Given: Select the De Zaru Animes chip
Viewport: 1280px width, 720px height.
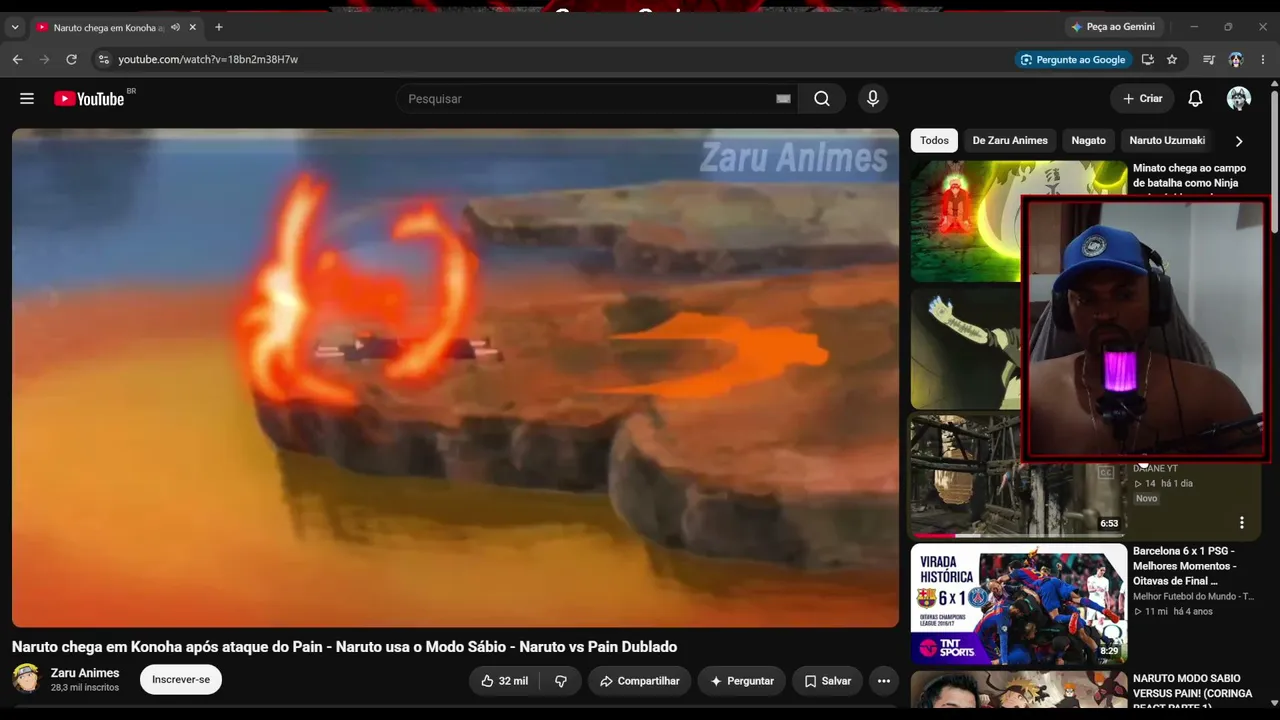Looking at the screenshot, I should tap(1010, 141).
